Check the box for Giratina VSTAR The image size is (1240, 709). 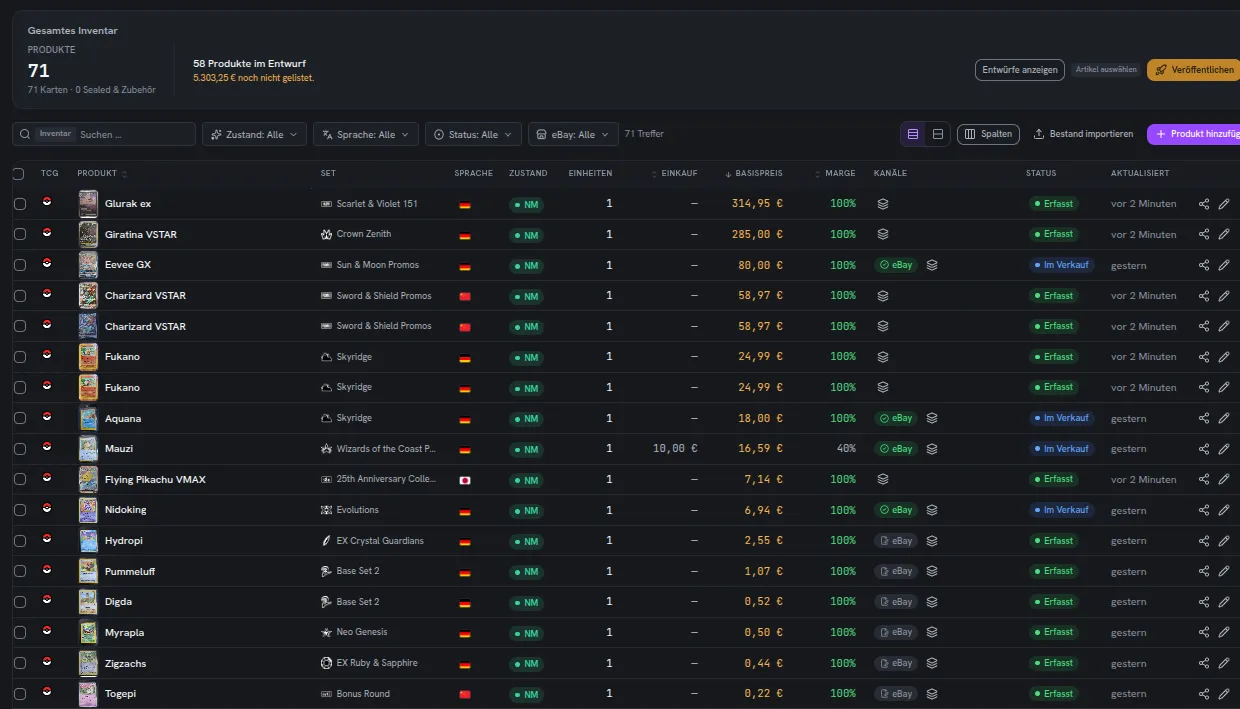tap(20, 234)
